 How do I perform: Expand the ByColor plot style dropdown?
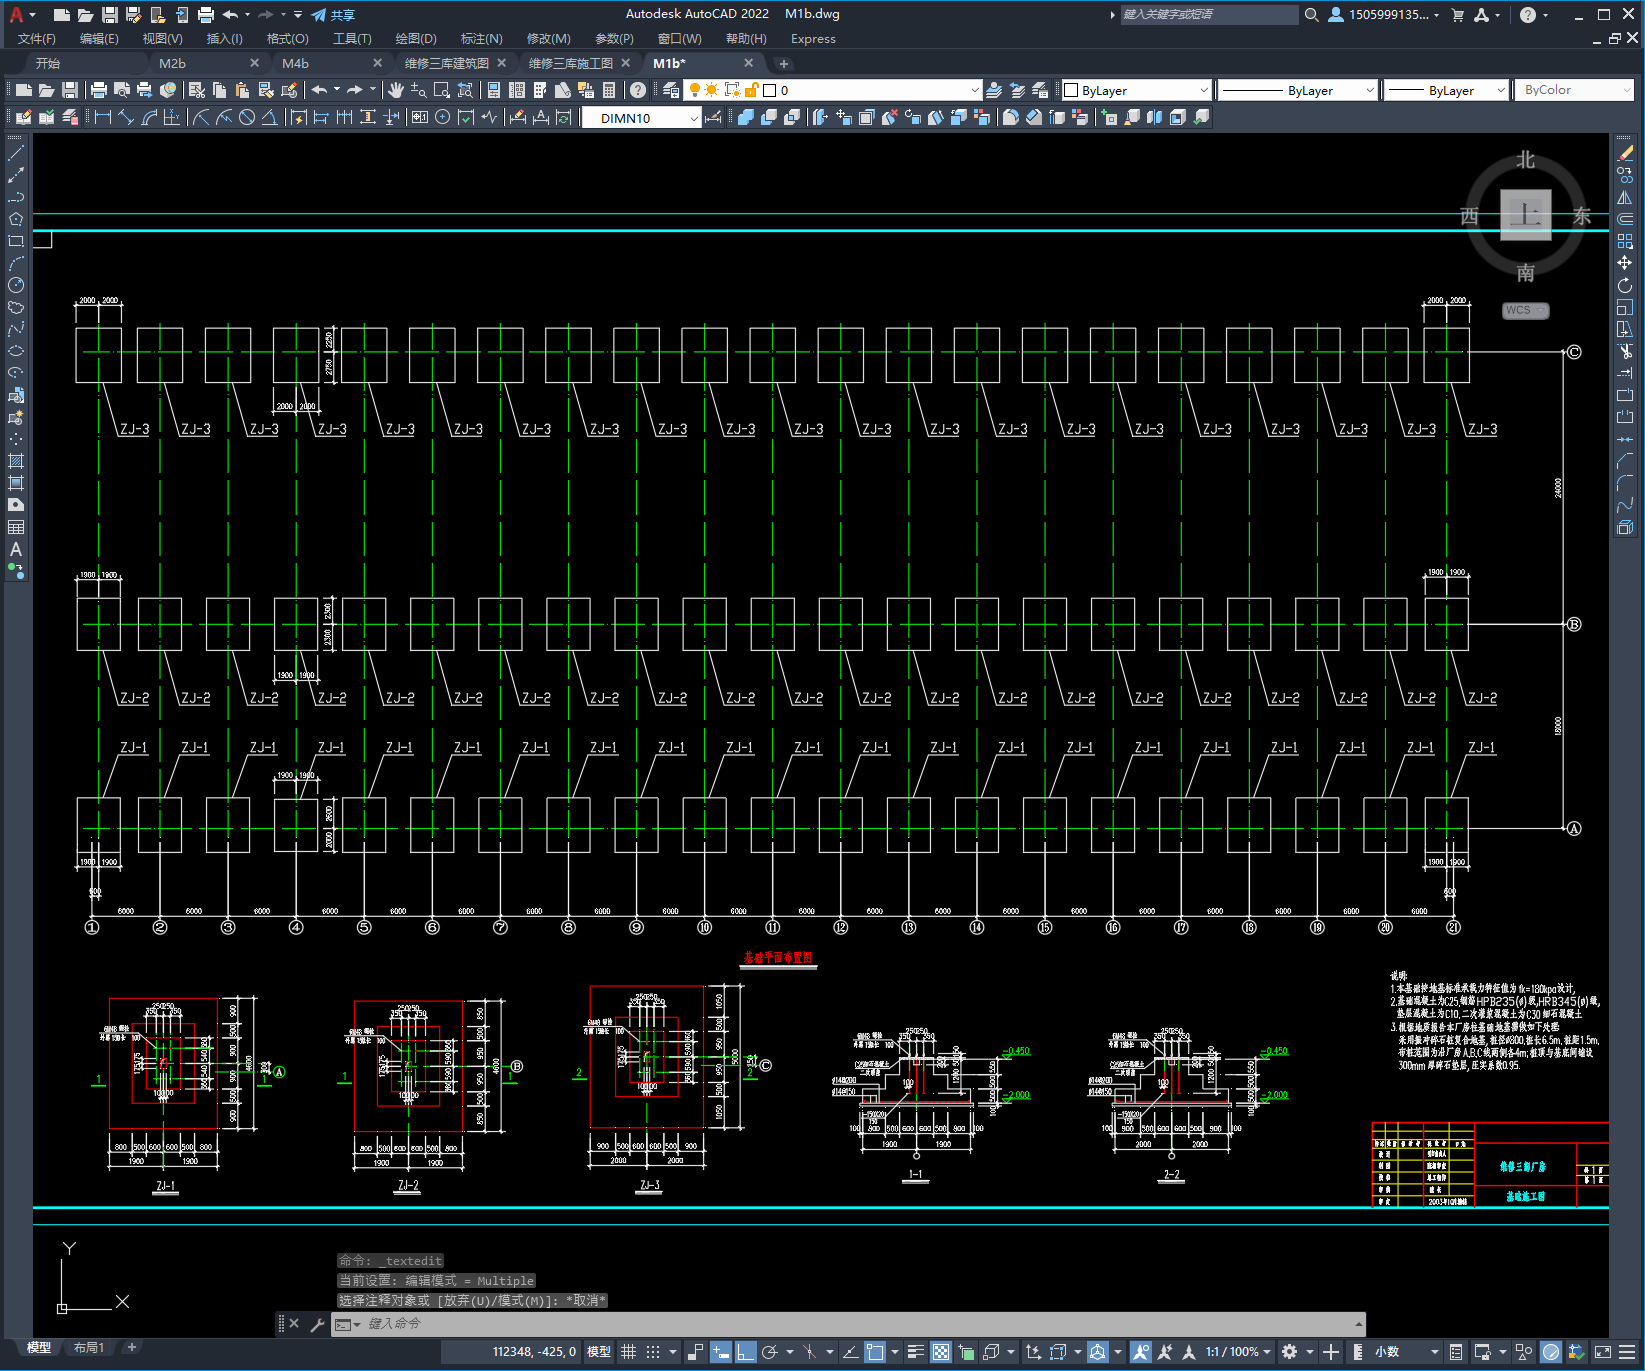click(x=1574, y=90)
